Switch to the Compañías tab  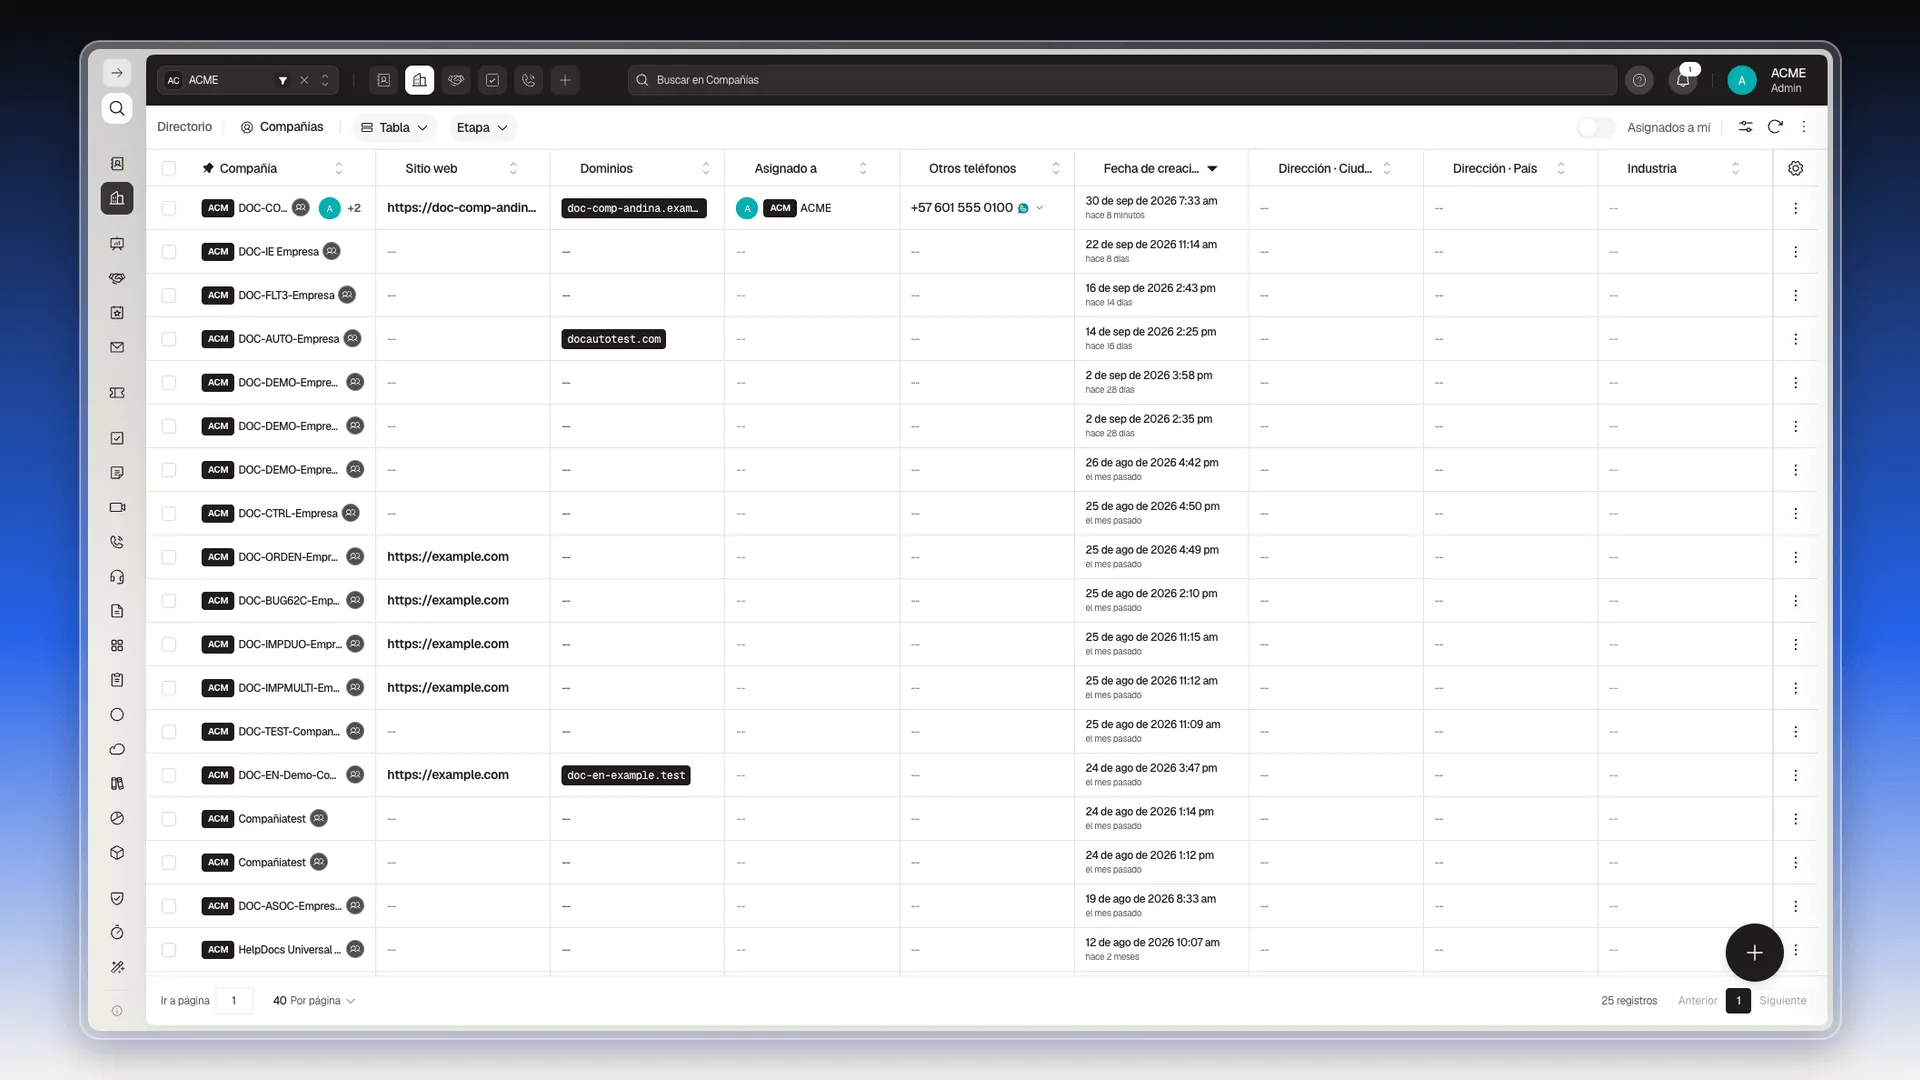[282, 127]
